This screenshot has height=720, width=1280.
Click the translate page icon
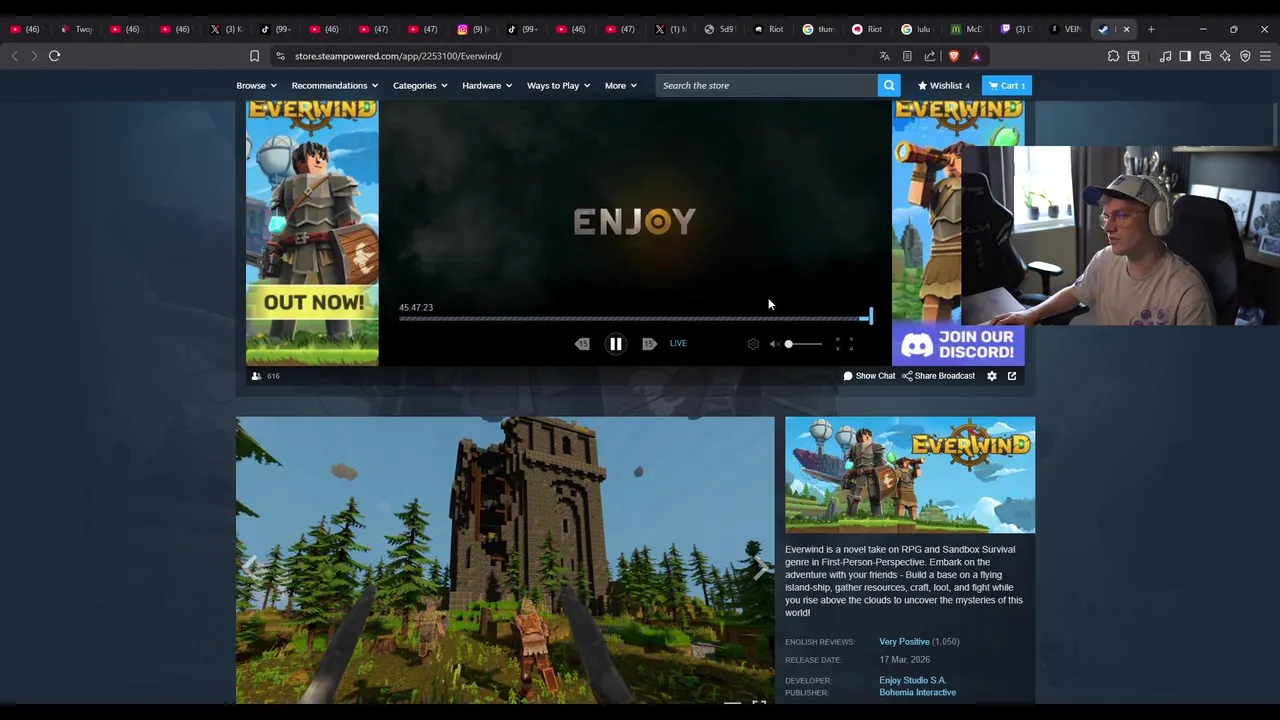coord(884,56)
